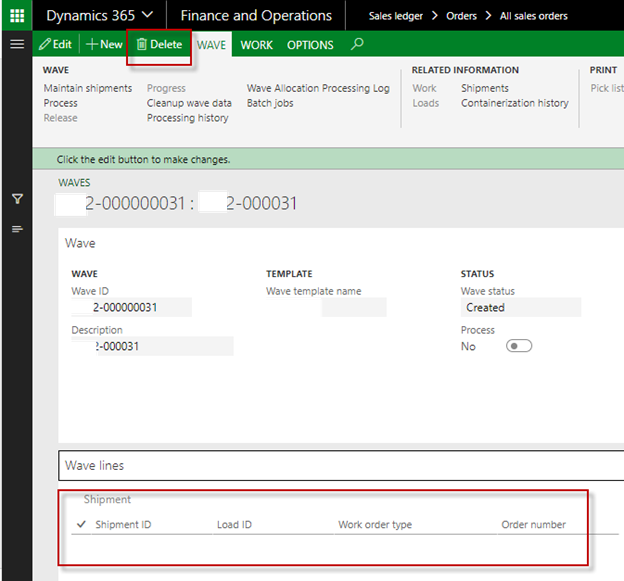Show the list lines icon below the filter

[17, 229]
